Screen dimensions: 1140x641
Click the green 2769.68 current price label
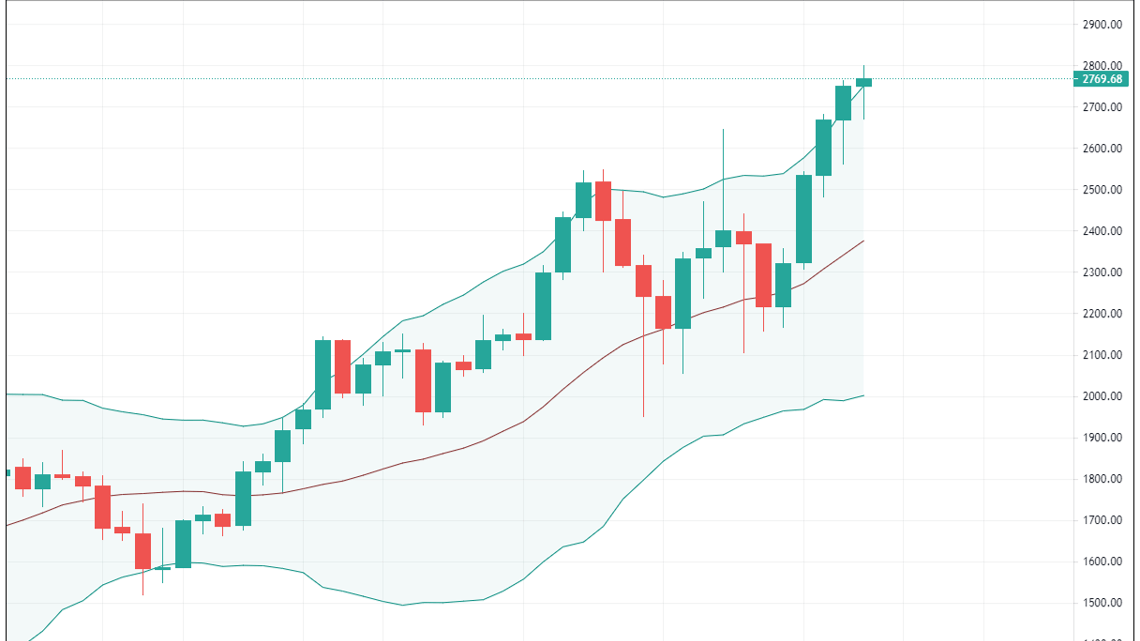pos(1103,79)
